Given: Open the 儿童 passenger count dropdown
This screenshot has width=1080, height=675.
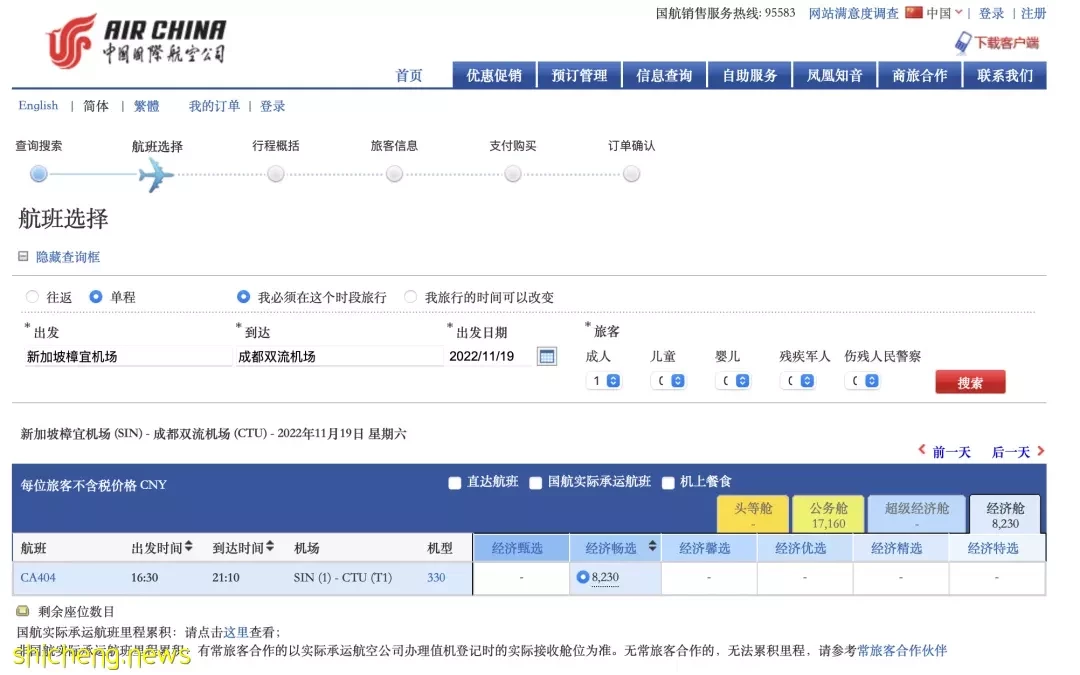Looking at the screenshot, I should click(x=668, y=381).
